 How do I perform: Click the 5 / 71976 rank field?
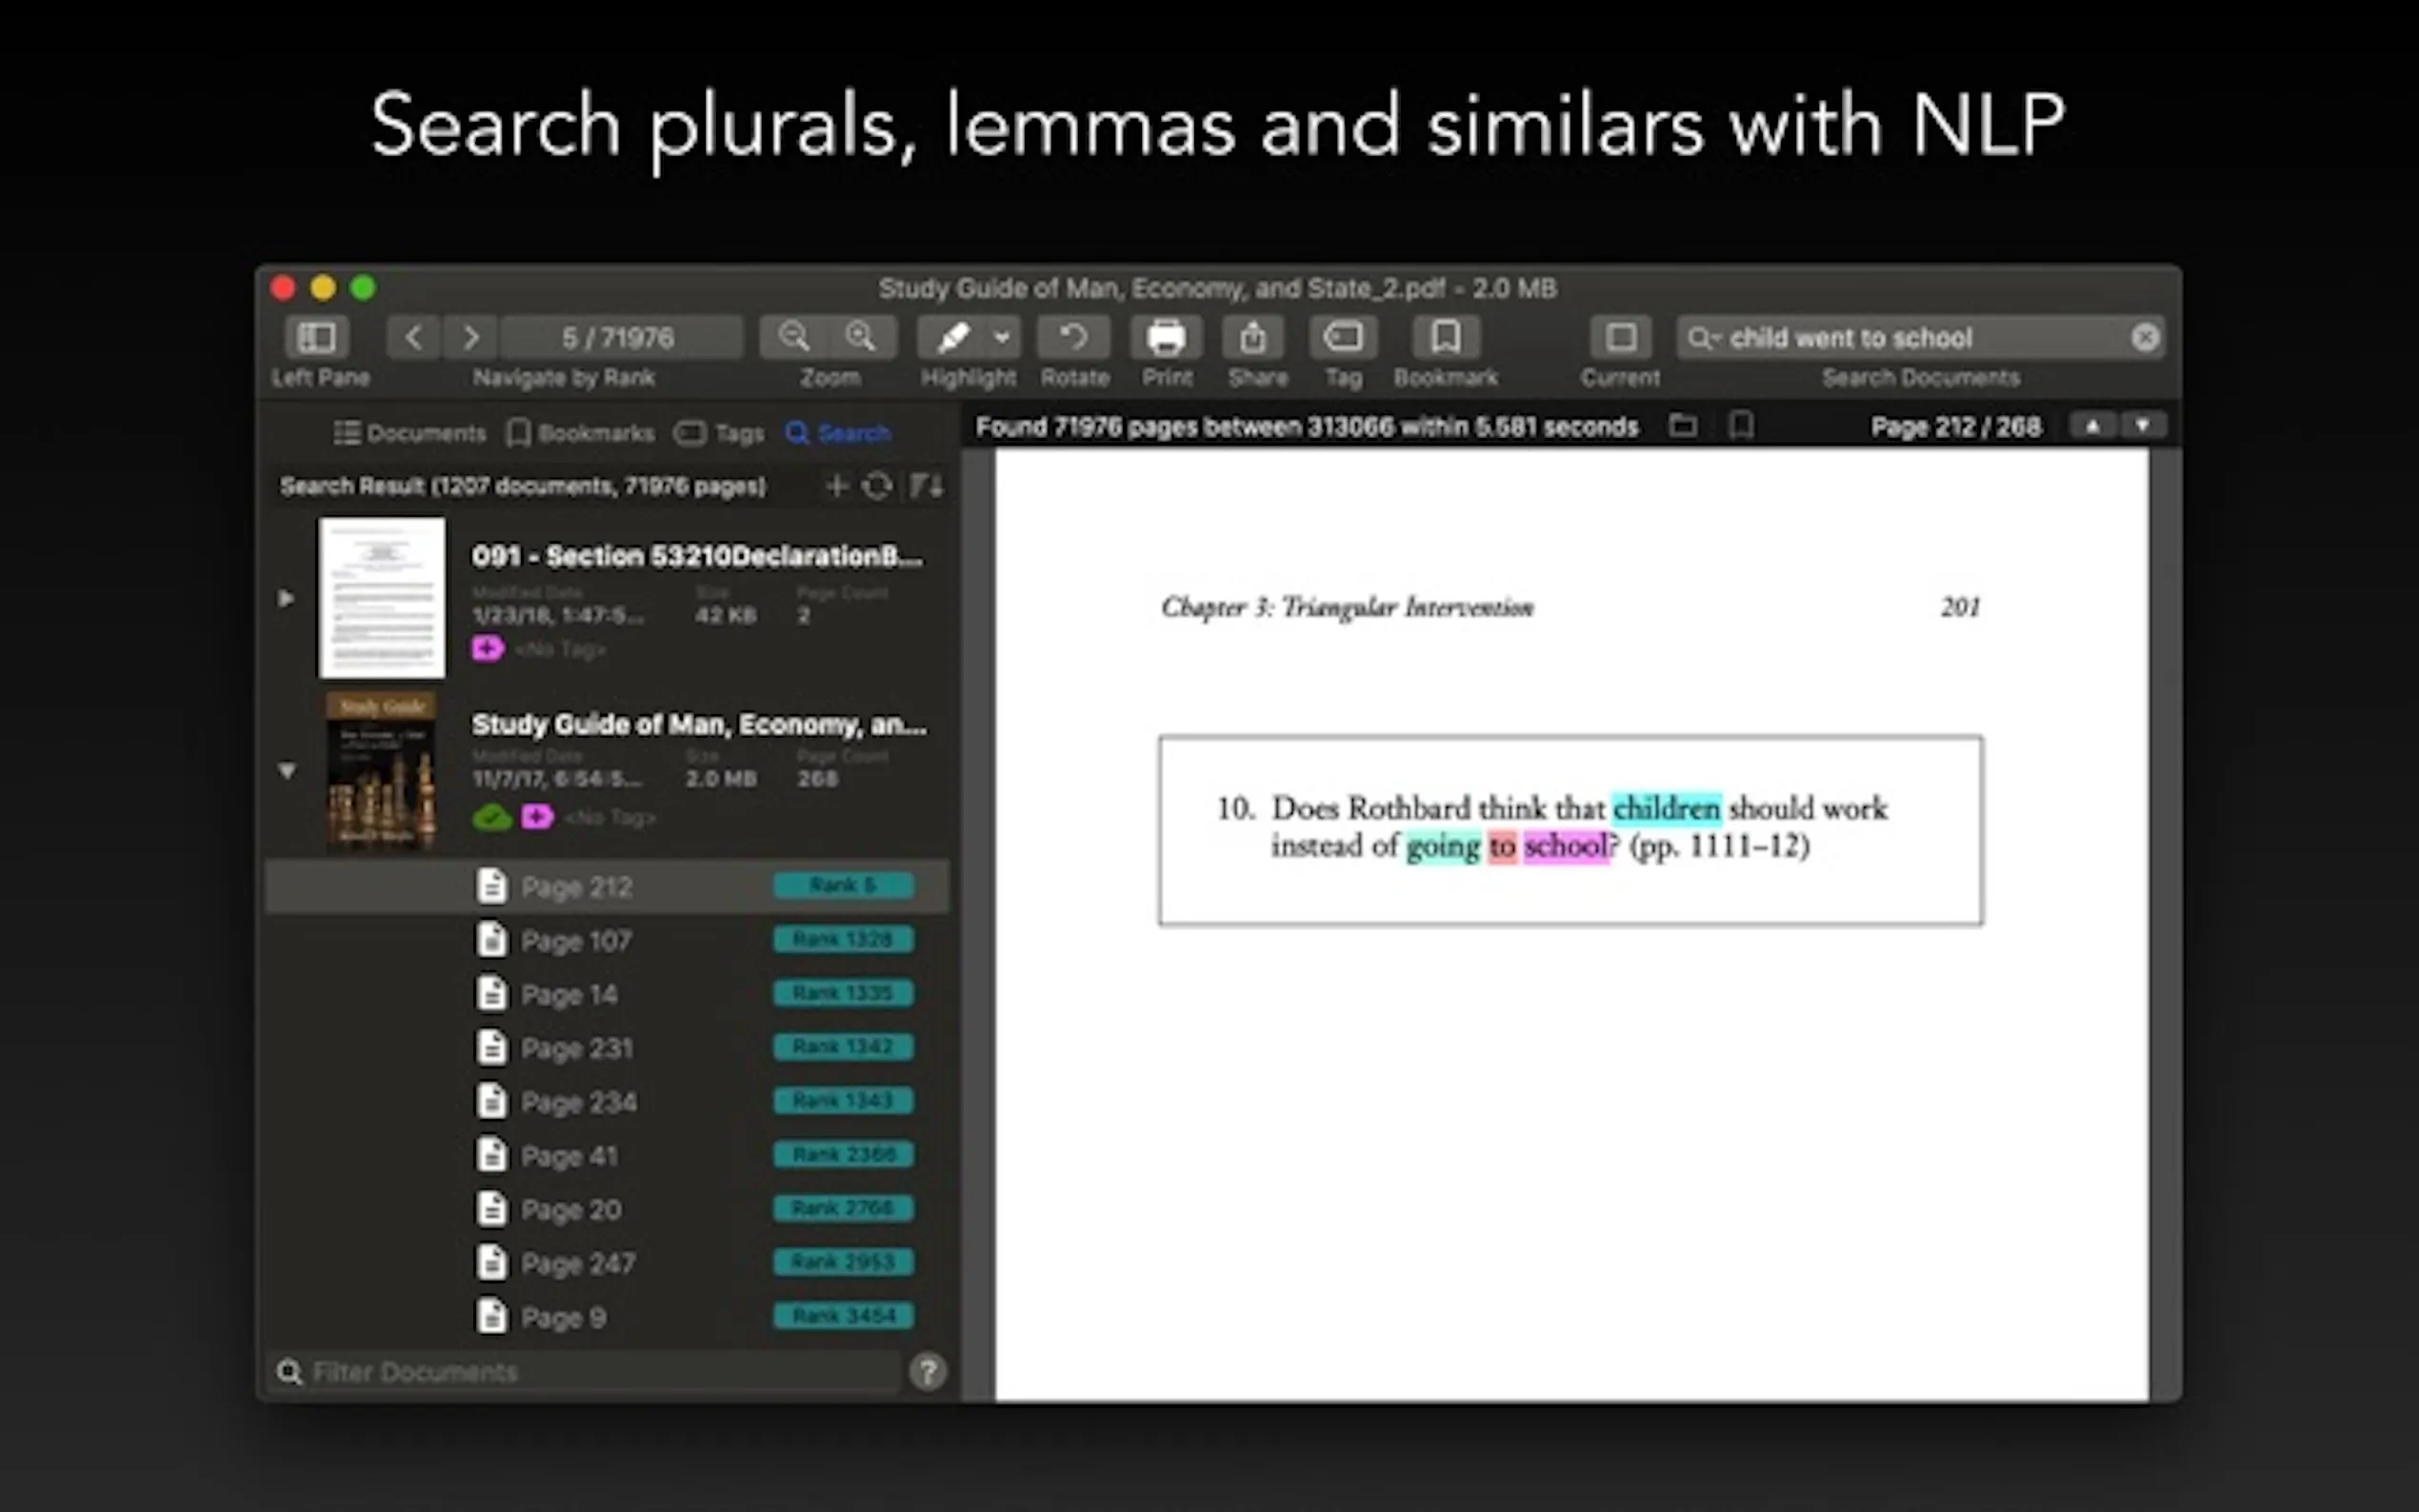point(620,338)
